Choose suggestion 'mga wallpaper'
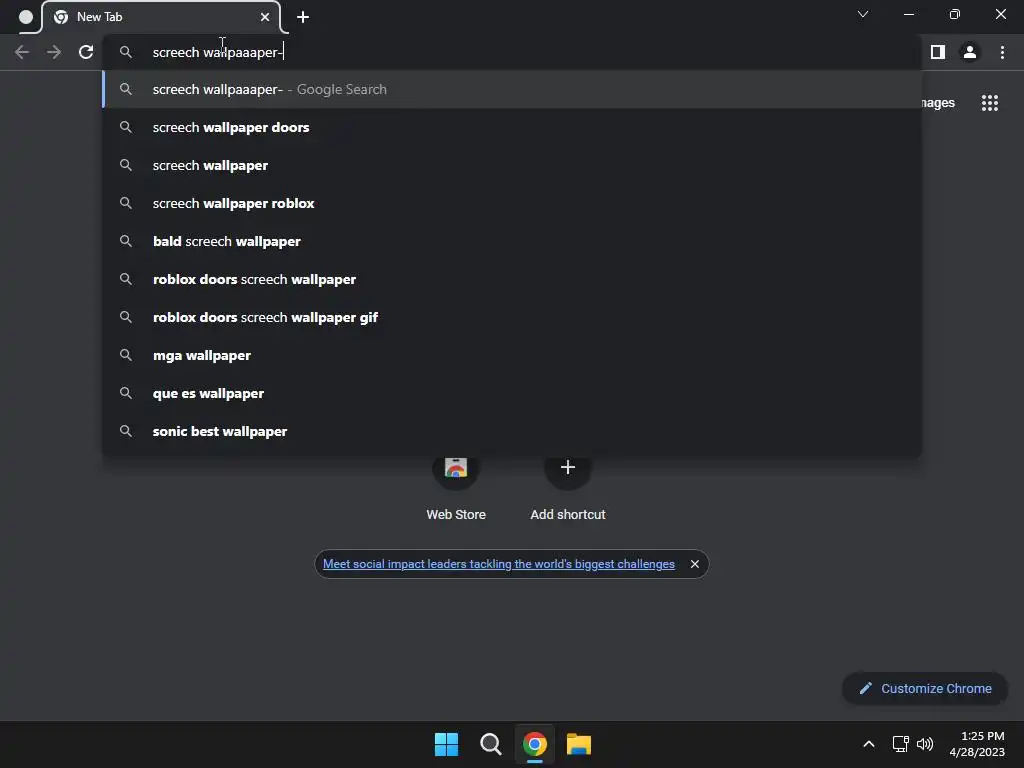The height and width of the screenshot is (768, 1024). point(512,355)
